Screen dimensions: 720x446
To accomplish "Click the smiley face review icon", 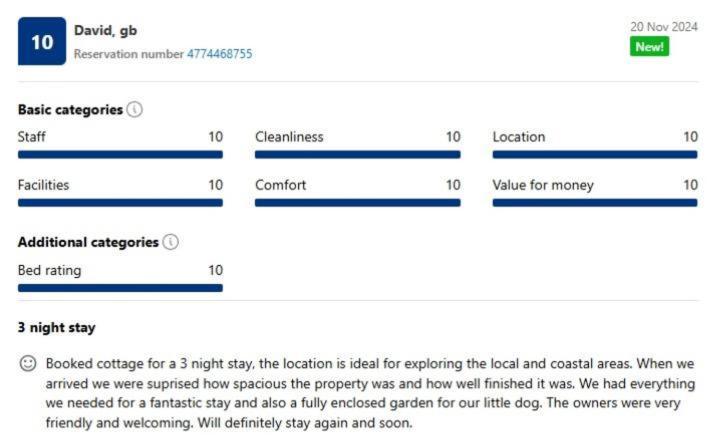I will pyautogui.click(x=28, y=363).
